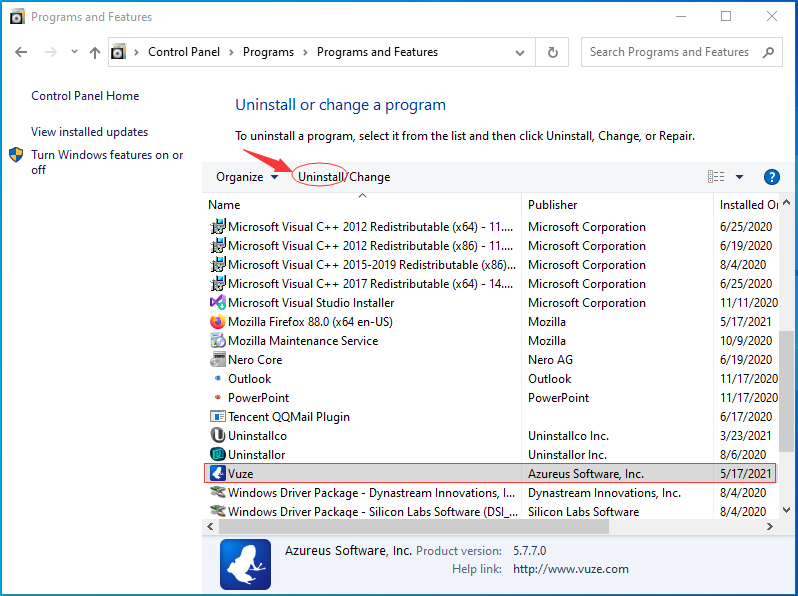This screenshot has height=596, width=798.
Task: Sort by the Publisher column header
Action: tap(553, 205)
